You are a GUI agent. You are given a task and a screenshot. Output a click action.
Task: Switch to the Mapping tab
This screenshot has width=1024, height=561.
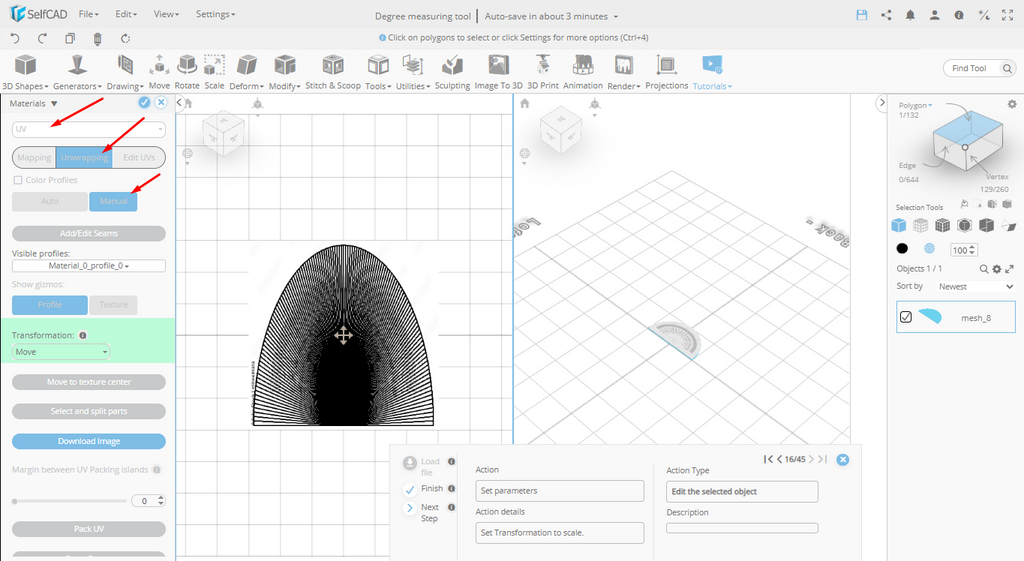34,157
